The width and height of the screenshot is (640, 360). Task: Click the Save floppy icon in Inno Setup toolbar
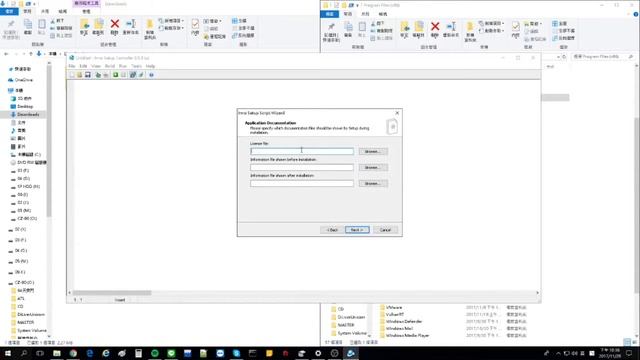[88, 75]
